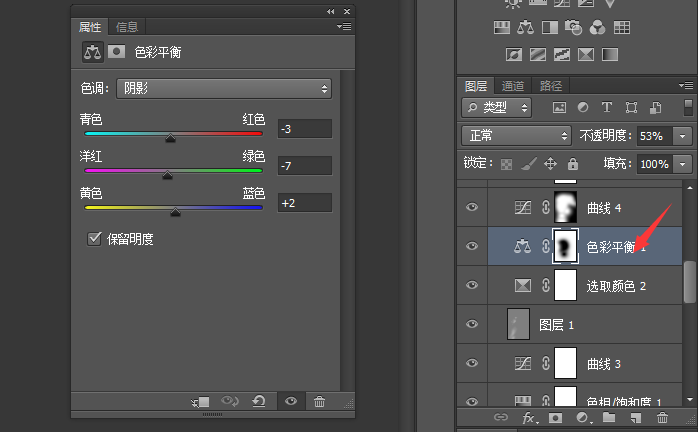Screen dimensions: 698x432
Task: Filter layers by pixel layers icon
Action: (559, 107)
